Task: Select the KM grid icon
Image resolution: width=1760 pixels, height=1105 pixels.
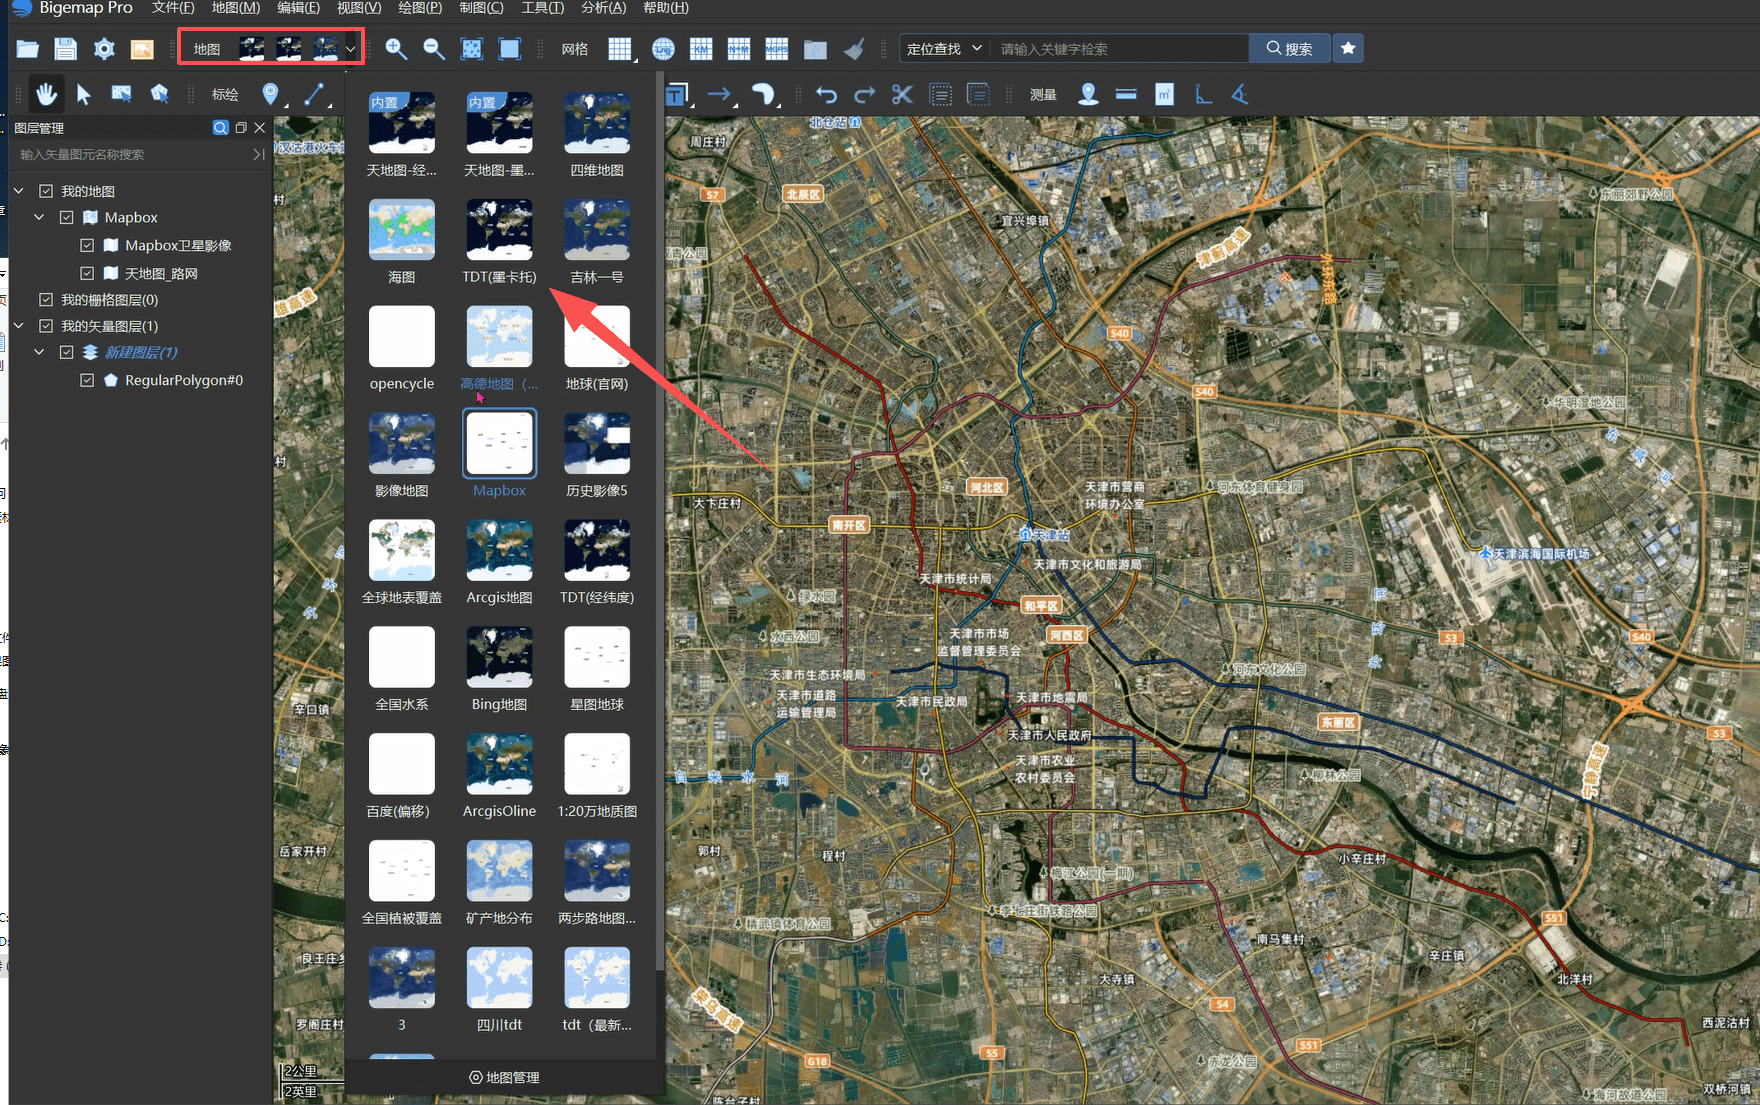Action: click(701, 49)
